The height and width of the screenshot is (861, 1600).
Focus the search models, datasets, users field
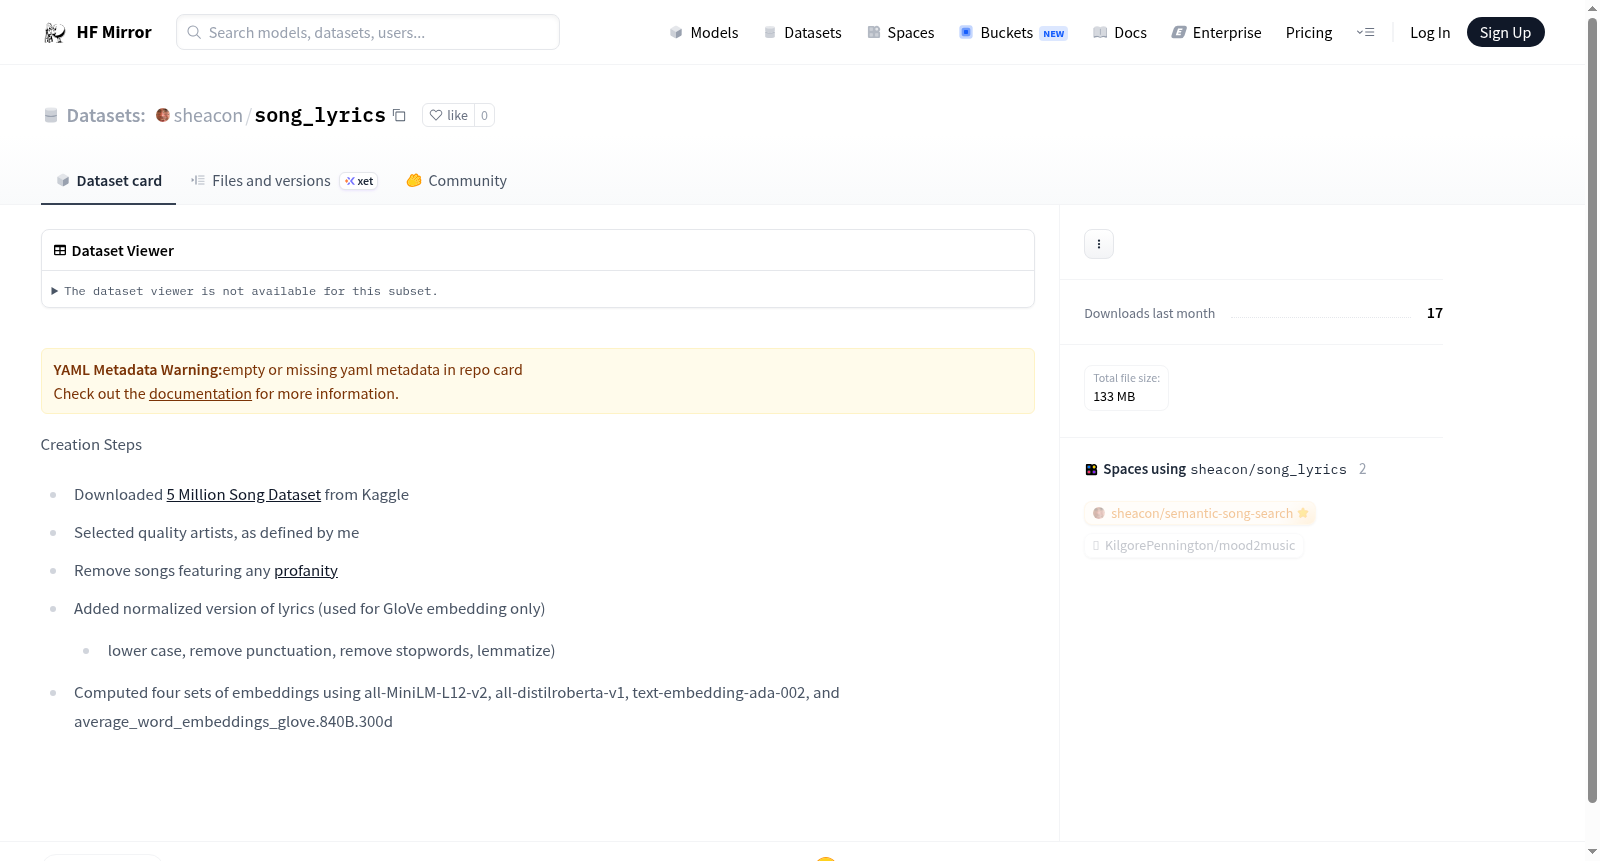coord(368,32)
